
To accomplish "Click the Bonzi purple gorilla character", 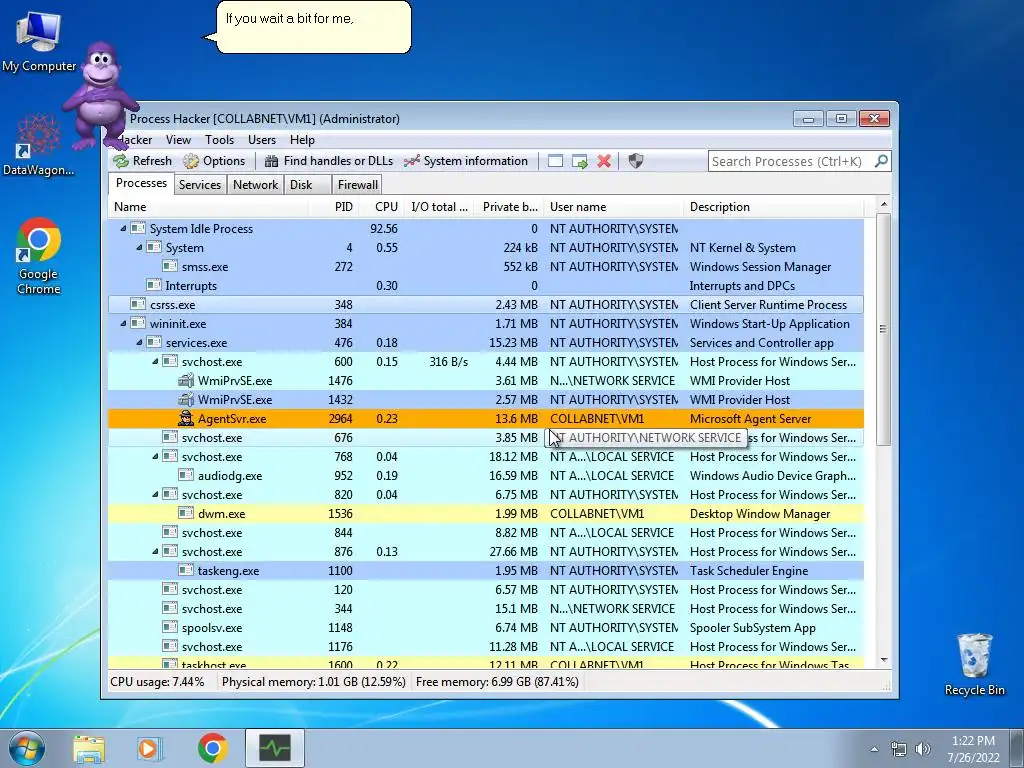I will pyautogui.click(x=100, y=96).
